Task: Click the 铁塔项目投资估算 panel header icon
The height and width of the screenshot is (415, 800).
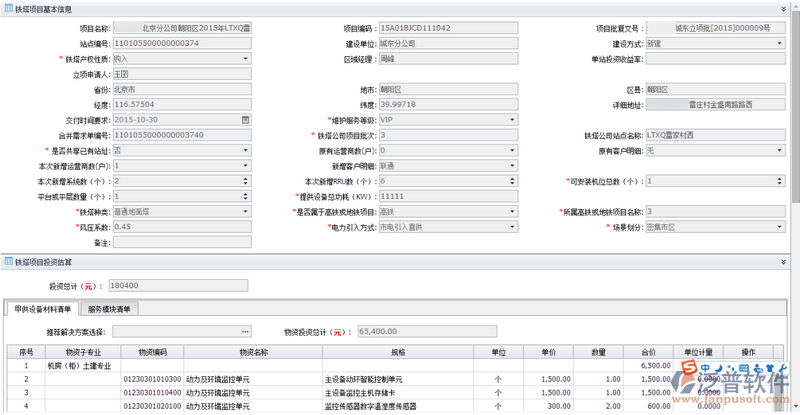Action: pyautogui.click(x=7, y=262)
